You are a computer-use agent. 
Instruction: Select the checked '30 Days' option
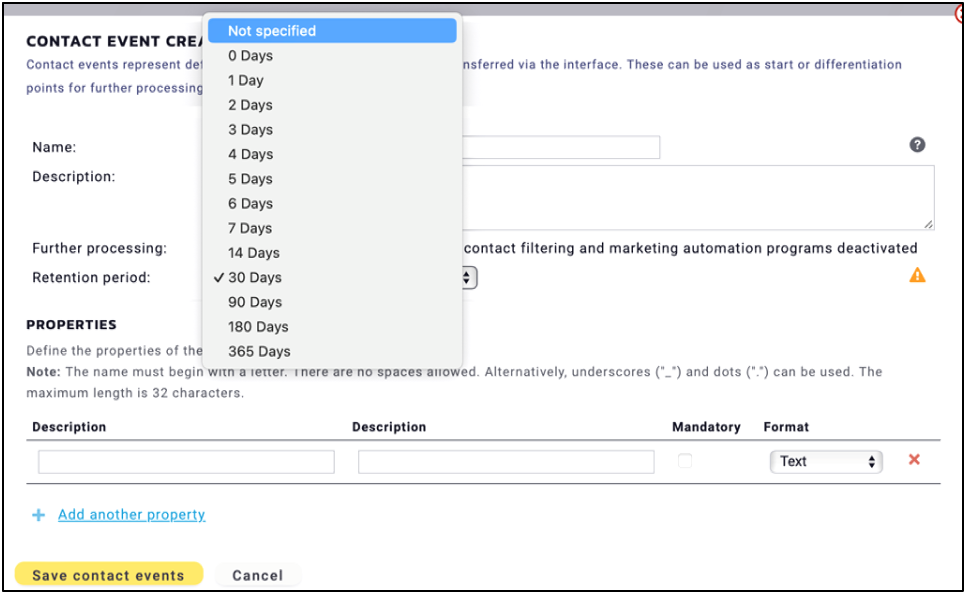(332, 277)
